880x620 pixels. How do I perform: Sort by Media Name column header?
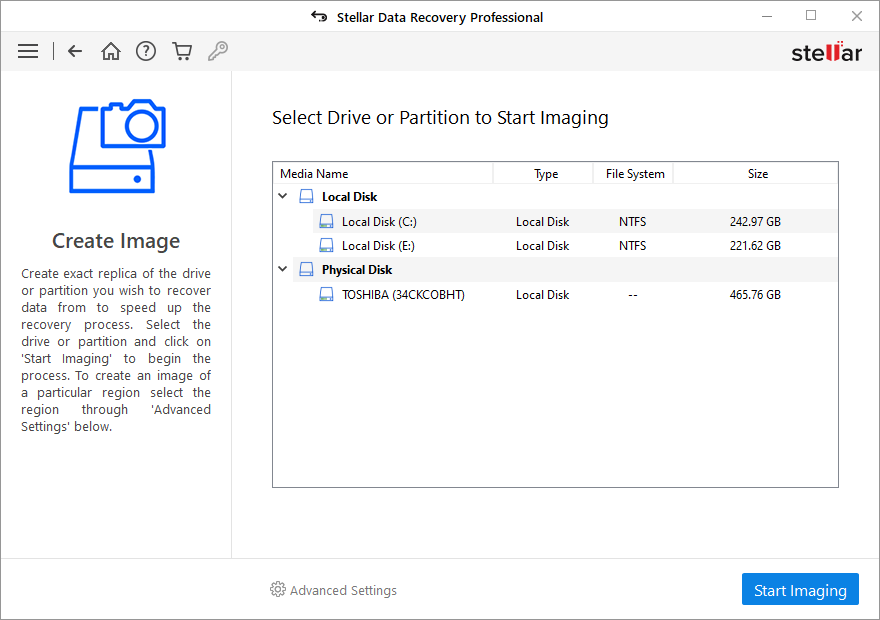click(x=383, y=174)
